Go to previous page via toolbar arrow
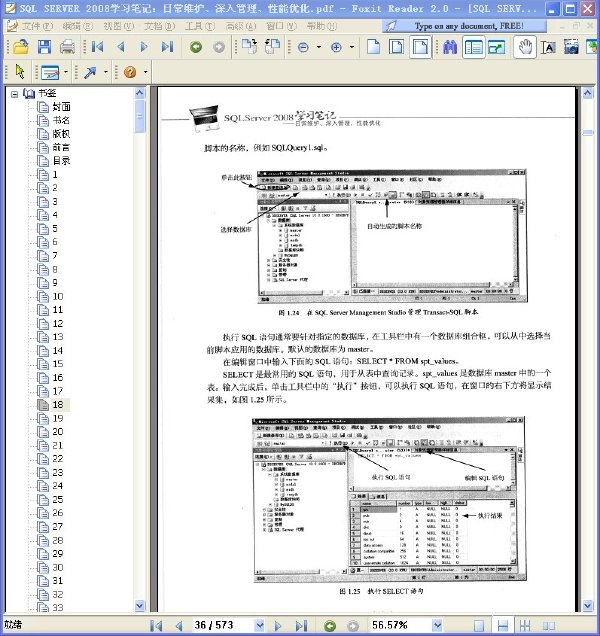 pyautogui.click(x=120, y=47)
